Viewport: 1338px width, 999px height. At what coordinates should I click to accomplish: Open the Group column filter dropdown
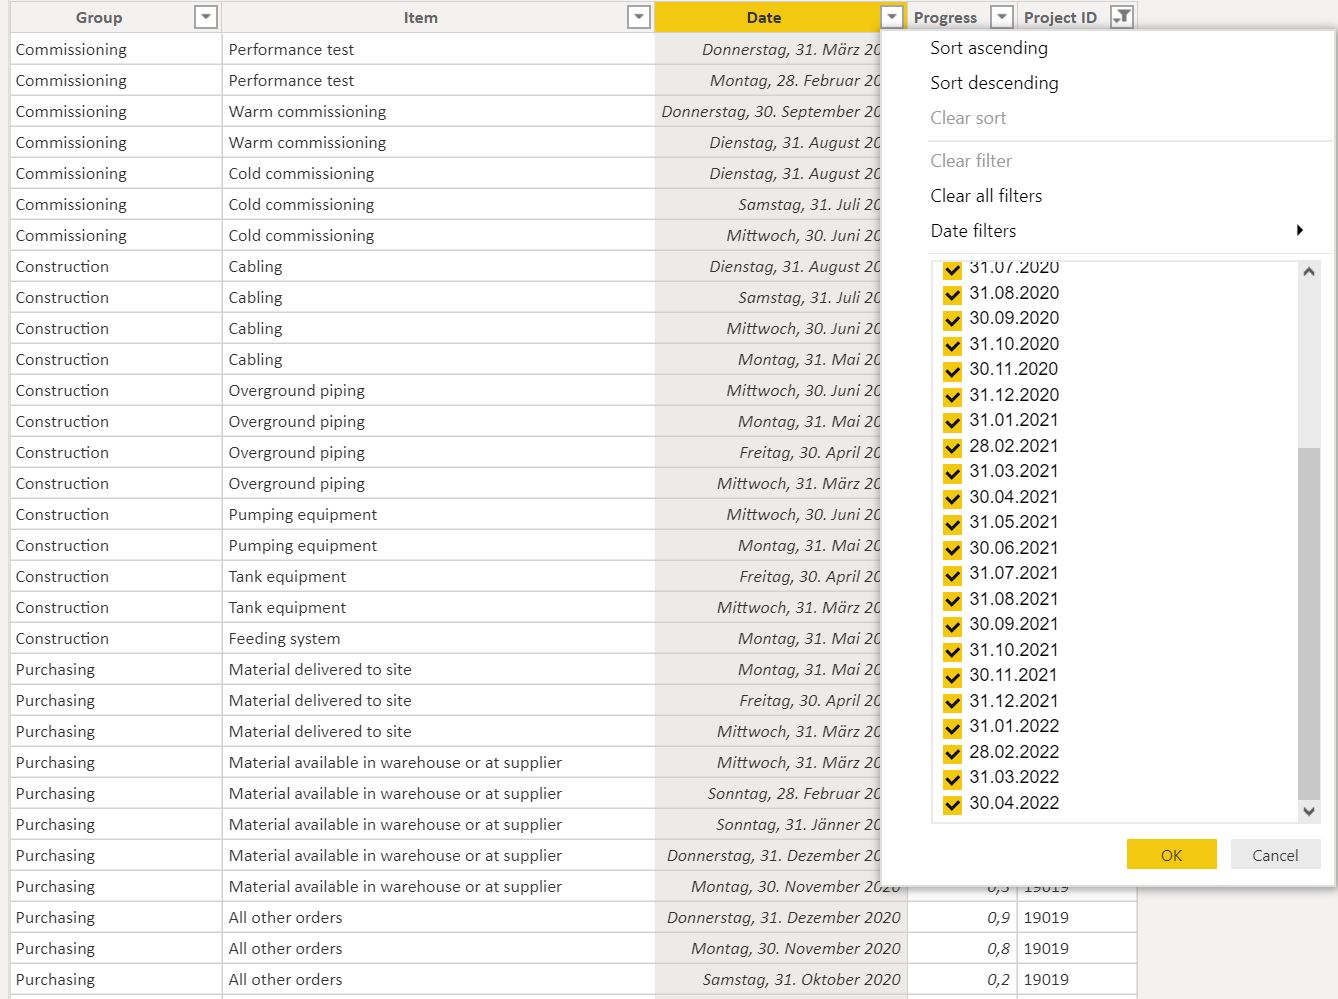point(205,17)
